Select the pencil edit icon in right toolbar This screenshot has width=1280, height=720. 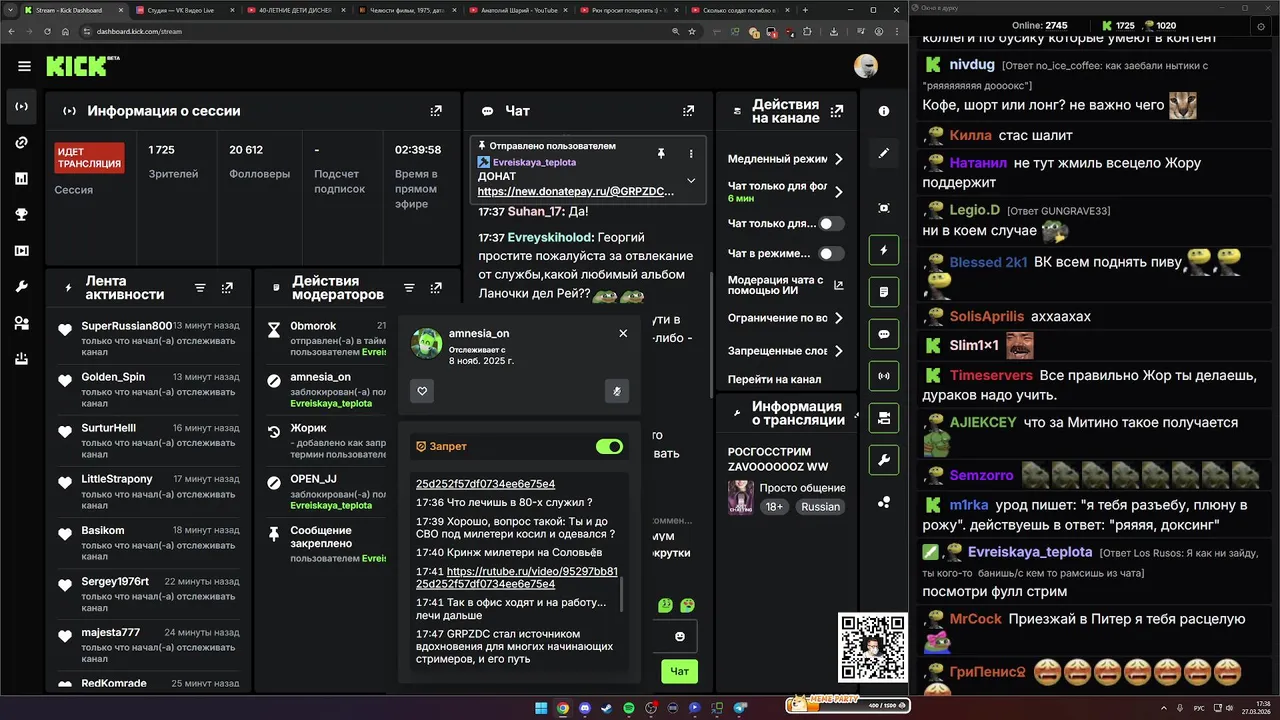click(x=884, y=153)
